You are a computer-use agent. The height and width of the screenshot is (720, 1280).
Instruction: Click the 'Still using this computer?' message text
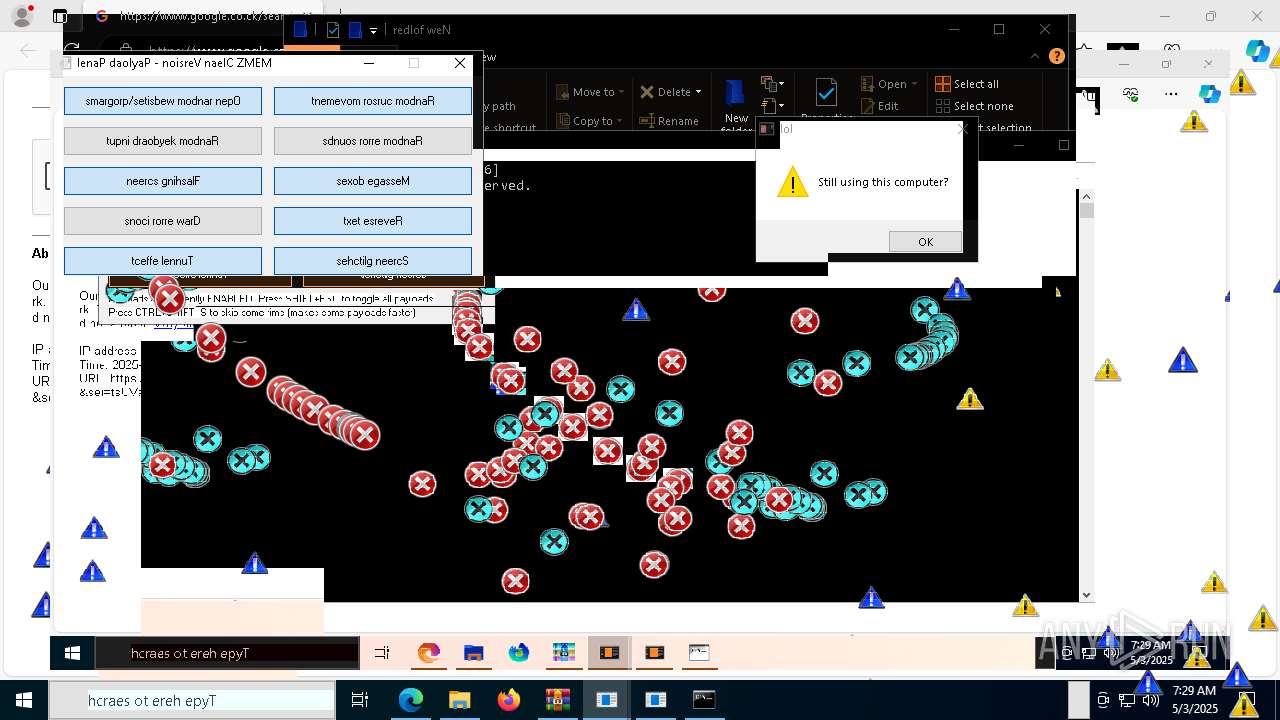[883, 182]
